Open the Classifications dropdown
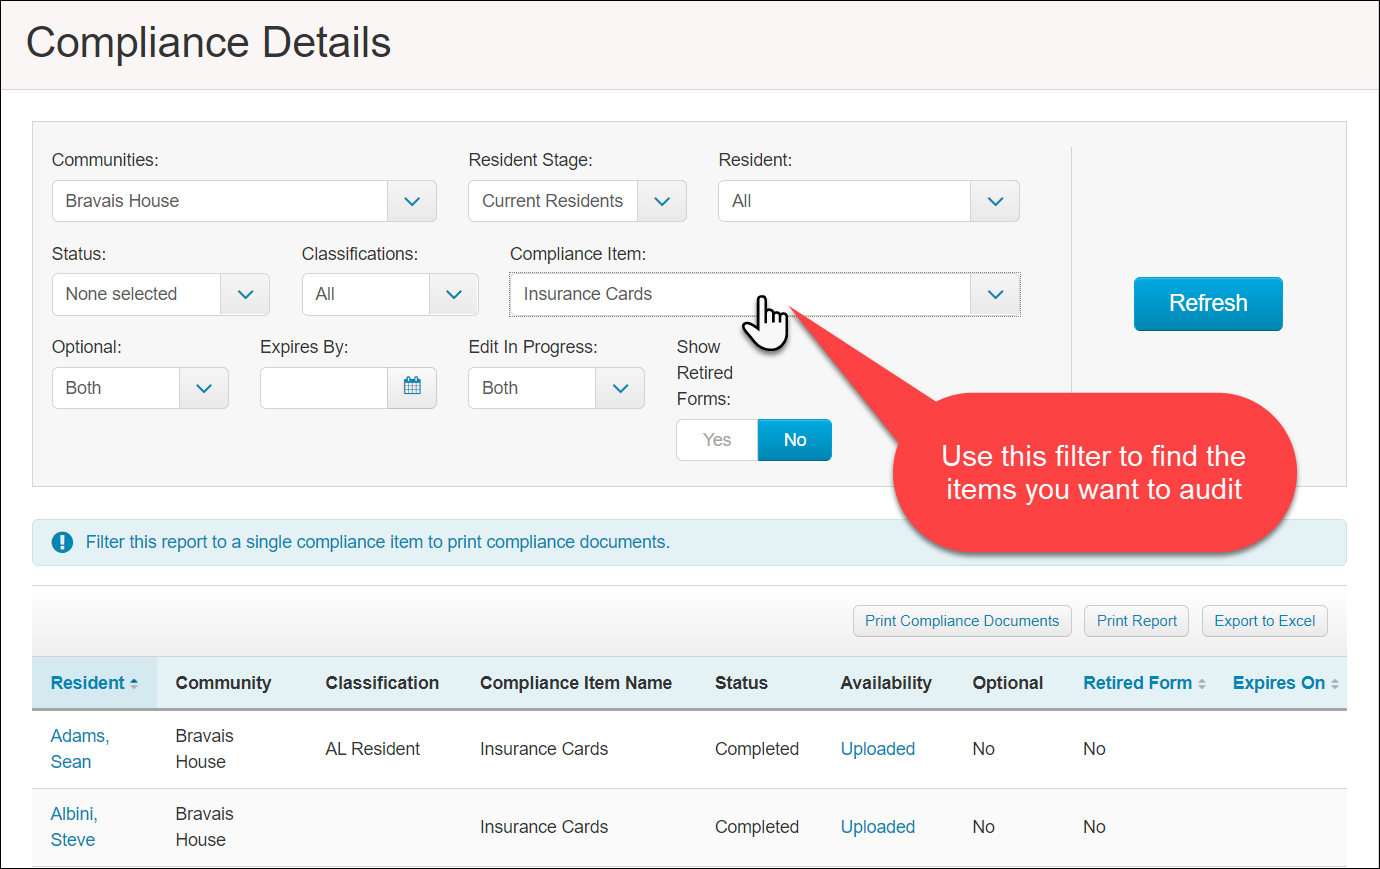Image resolution: width=1380 pixels, height=869 pixels. (x=453, y=294)
